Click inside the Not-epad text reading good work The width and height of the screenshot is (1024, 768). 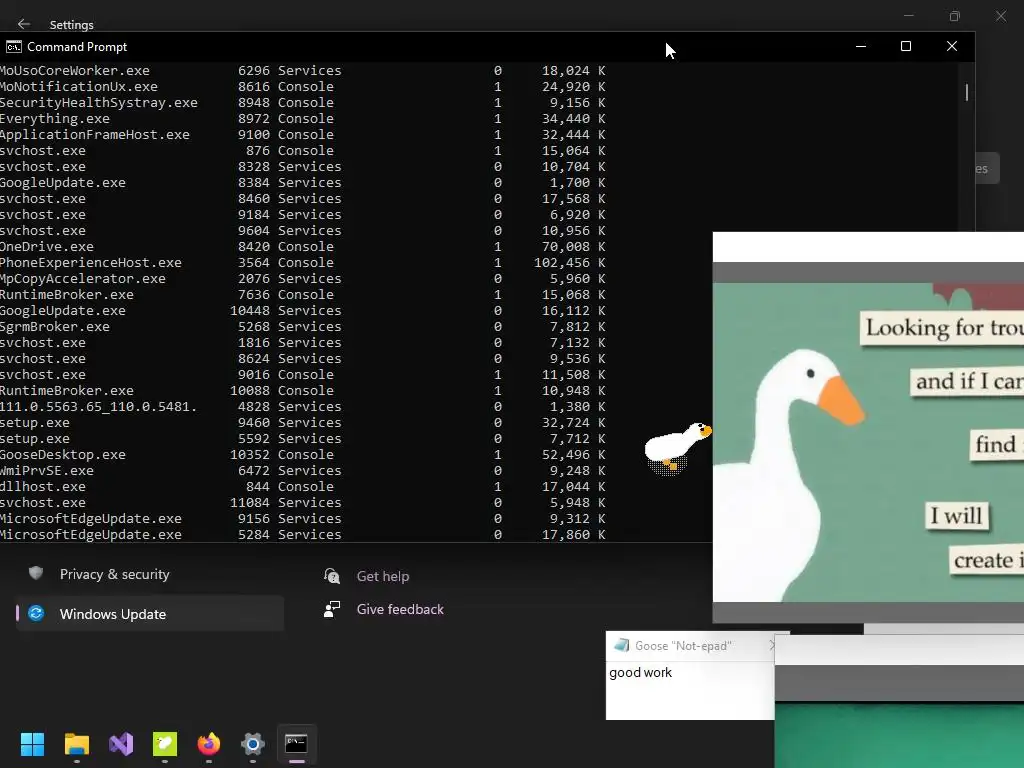[x=640, y=673]
